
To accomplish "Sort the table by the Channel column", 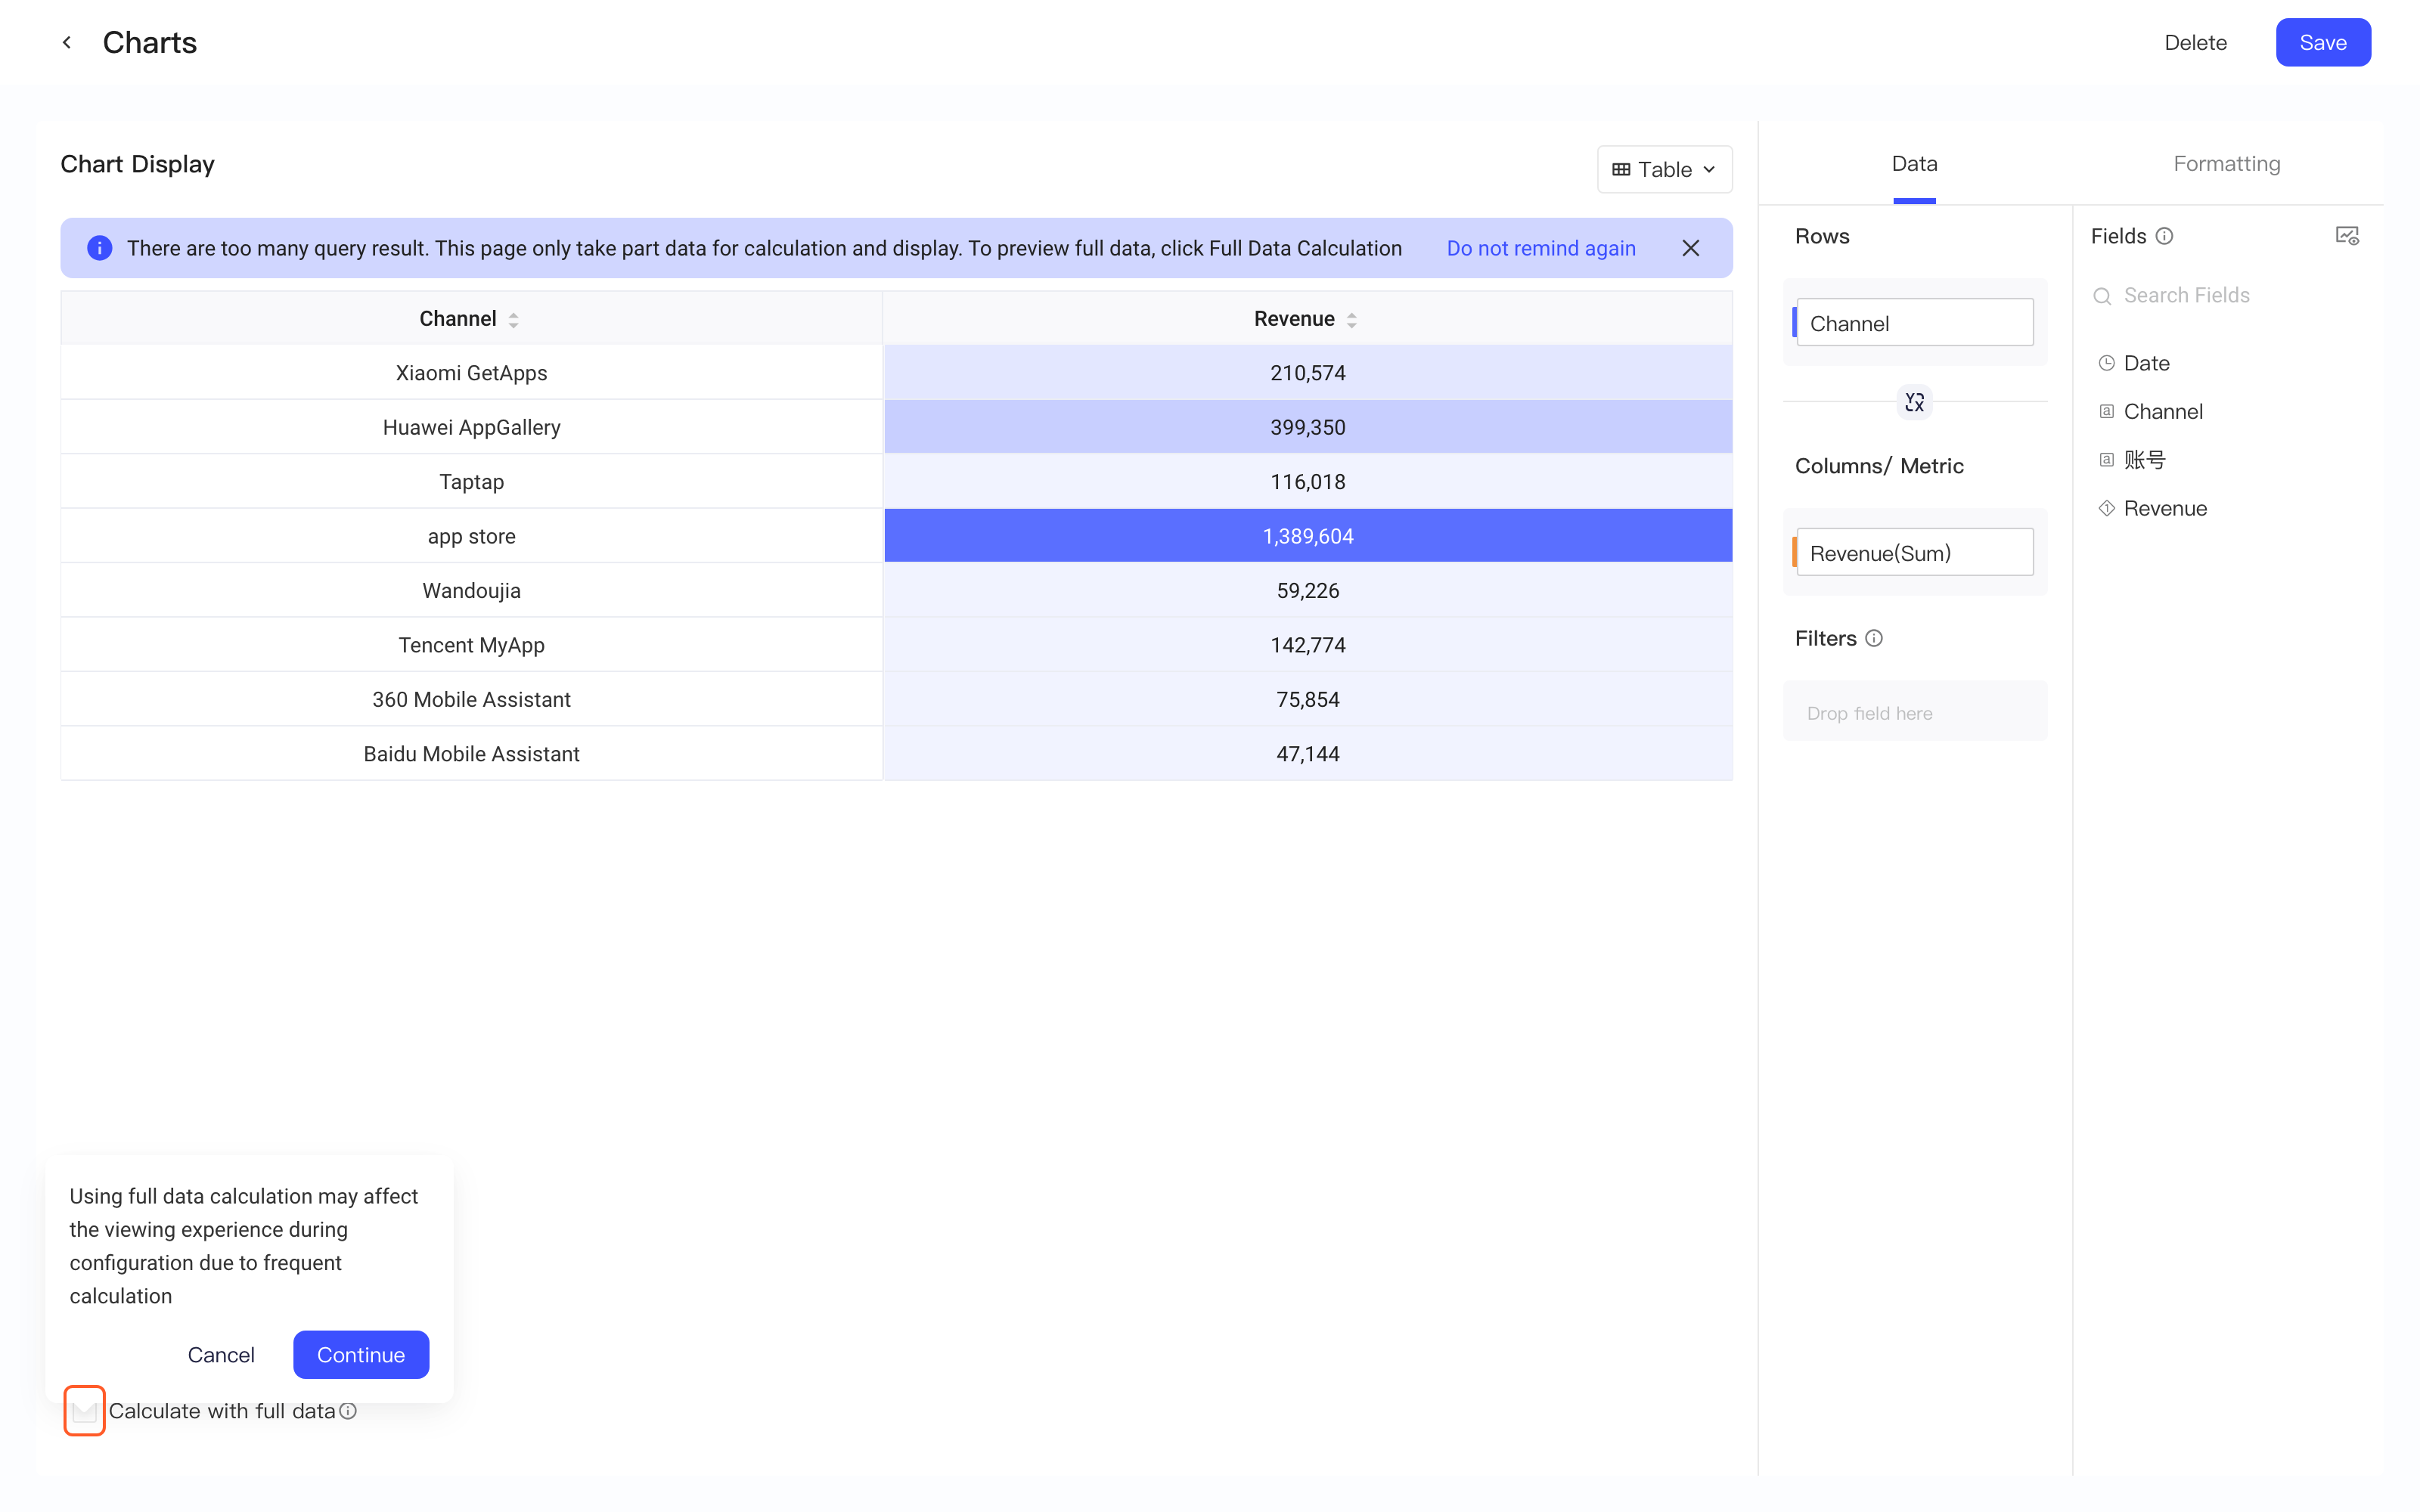I will [x=513, y=320].
